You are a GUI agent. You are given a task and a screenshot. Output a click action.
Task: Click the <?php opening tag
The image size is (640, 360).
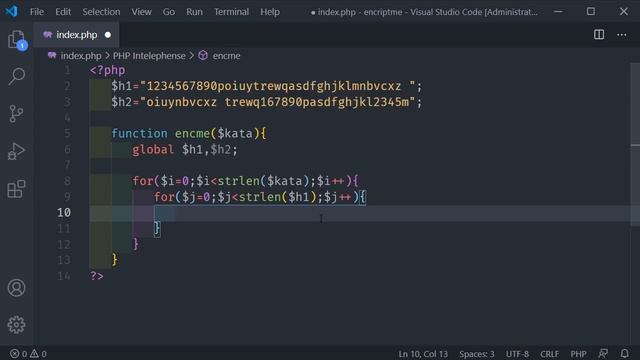107,70
